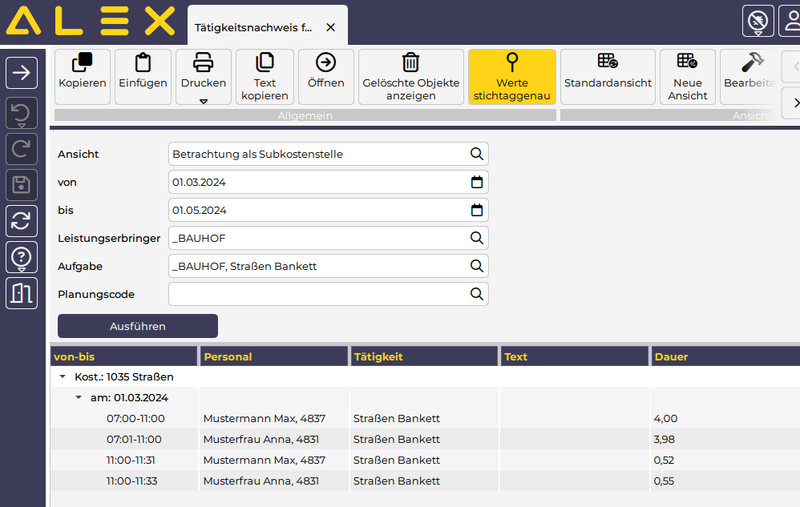Show deleted objects via the trash icon
800x507 pixels.
point(411,64)
